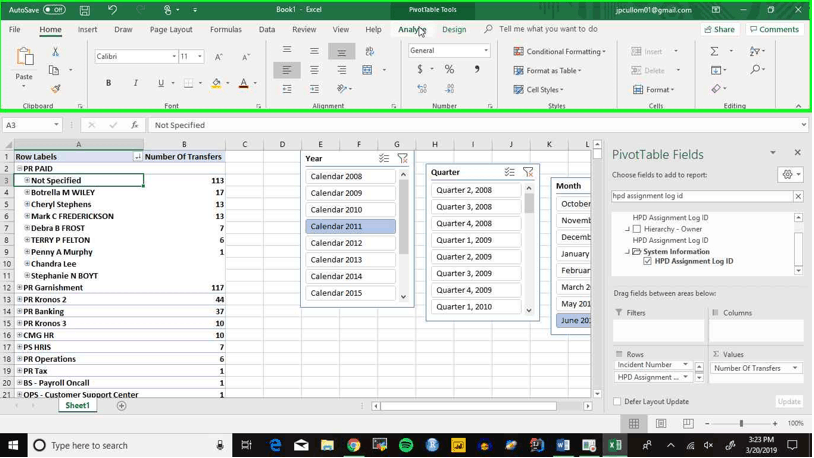This screenshot has width=814, height=458.
Task: Click the Wrap Text icon
Action: [369, 51]
